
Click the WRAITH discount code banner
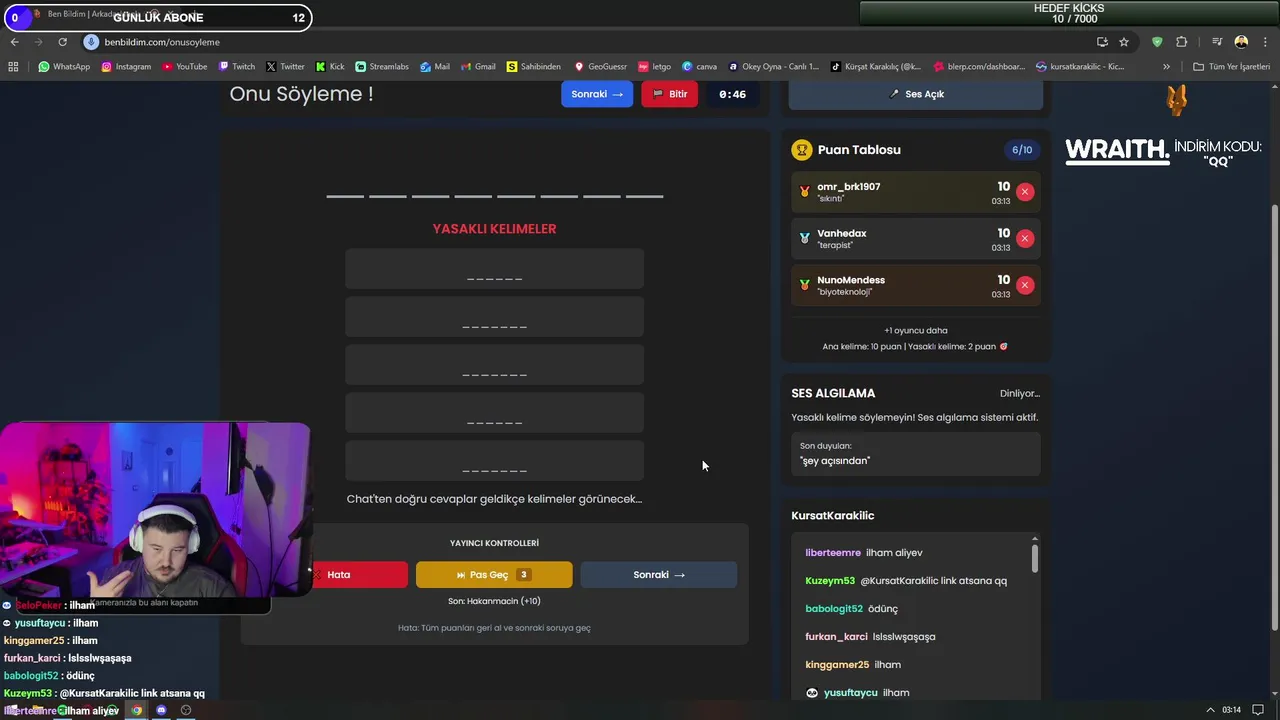point(1163,150)
